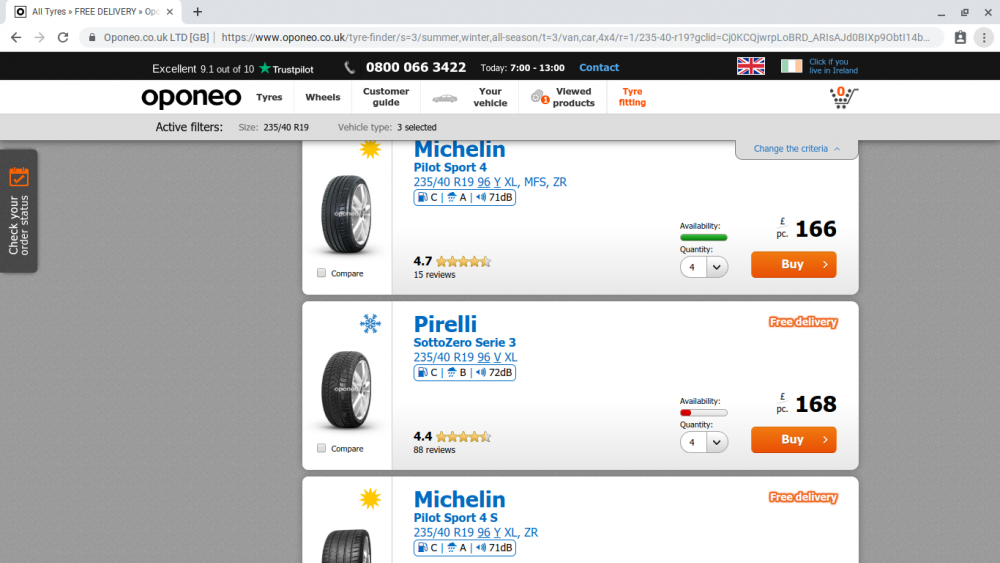Click the viewed products tyre icon
The height and width of the screenshot is (563, 1000).
coord(540,97)
